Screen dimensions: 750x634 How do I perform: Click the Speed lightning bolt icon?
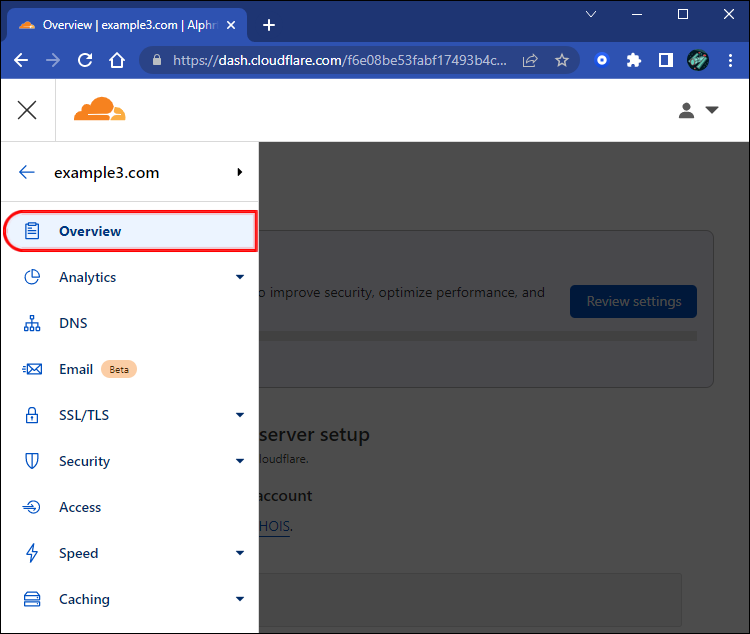pos(32,553)
